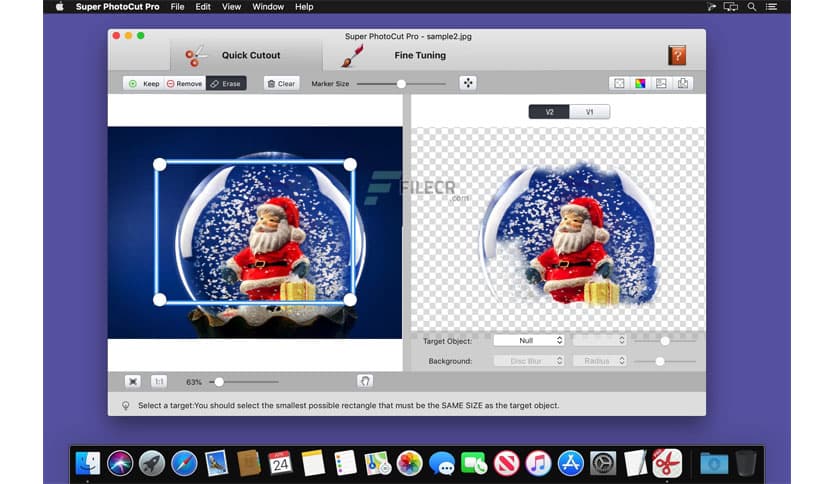Image resolution: width=836 pixels, height=484 pixels.
Task: Open Finder from the dock
Action: tap(87, 463)
